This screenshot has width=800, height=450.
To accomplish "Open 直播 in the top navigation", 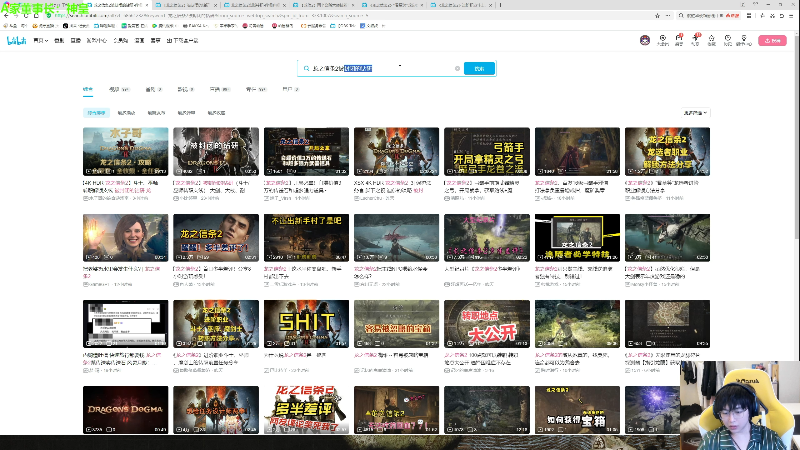I will [76, 40].
